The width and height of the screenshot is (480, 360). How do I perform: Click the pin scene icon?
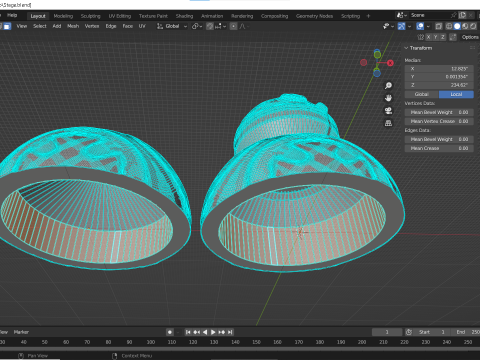pos(453,15)
